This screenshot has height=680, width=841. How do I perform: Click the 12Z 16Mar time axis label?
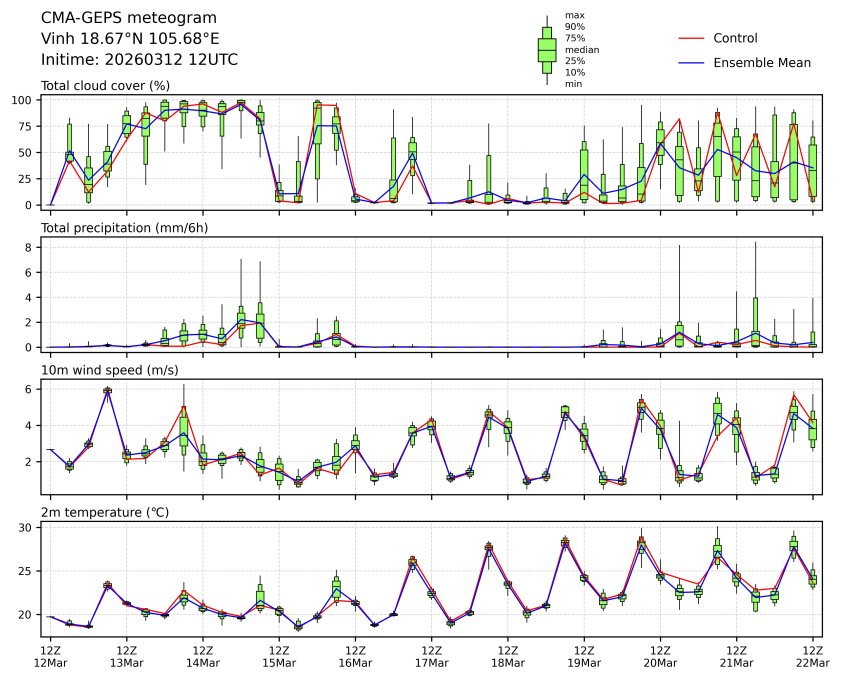(x=355, y=656)
